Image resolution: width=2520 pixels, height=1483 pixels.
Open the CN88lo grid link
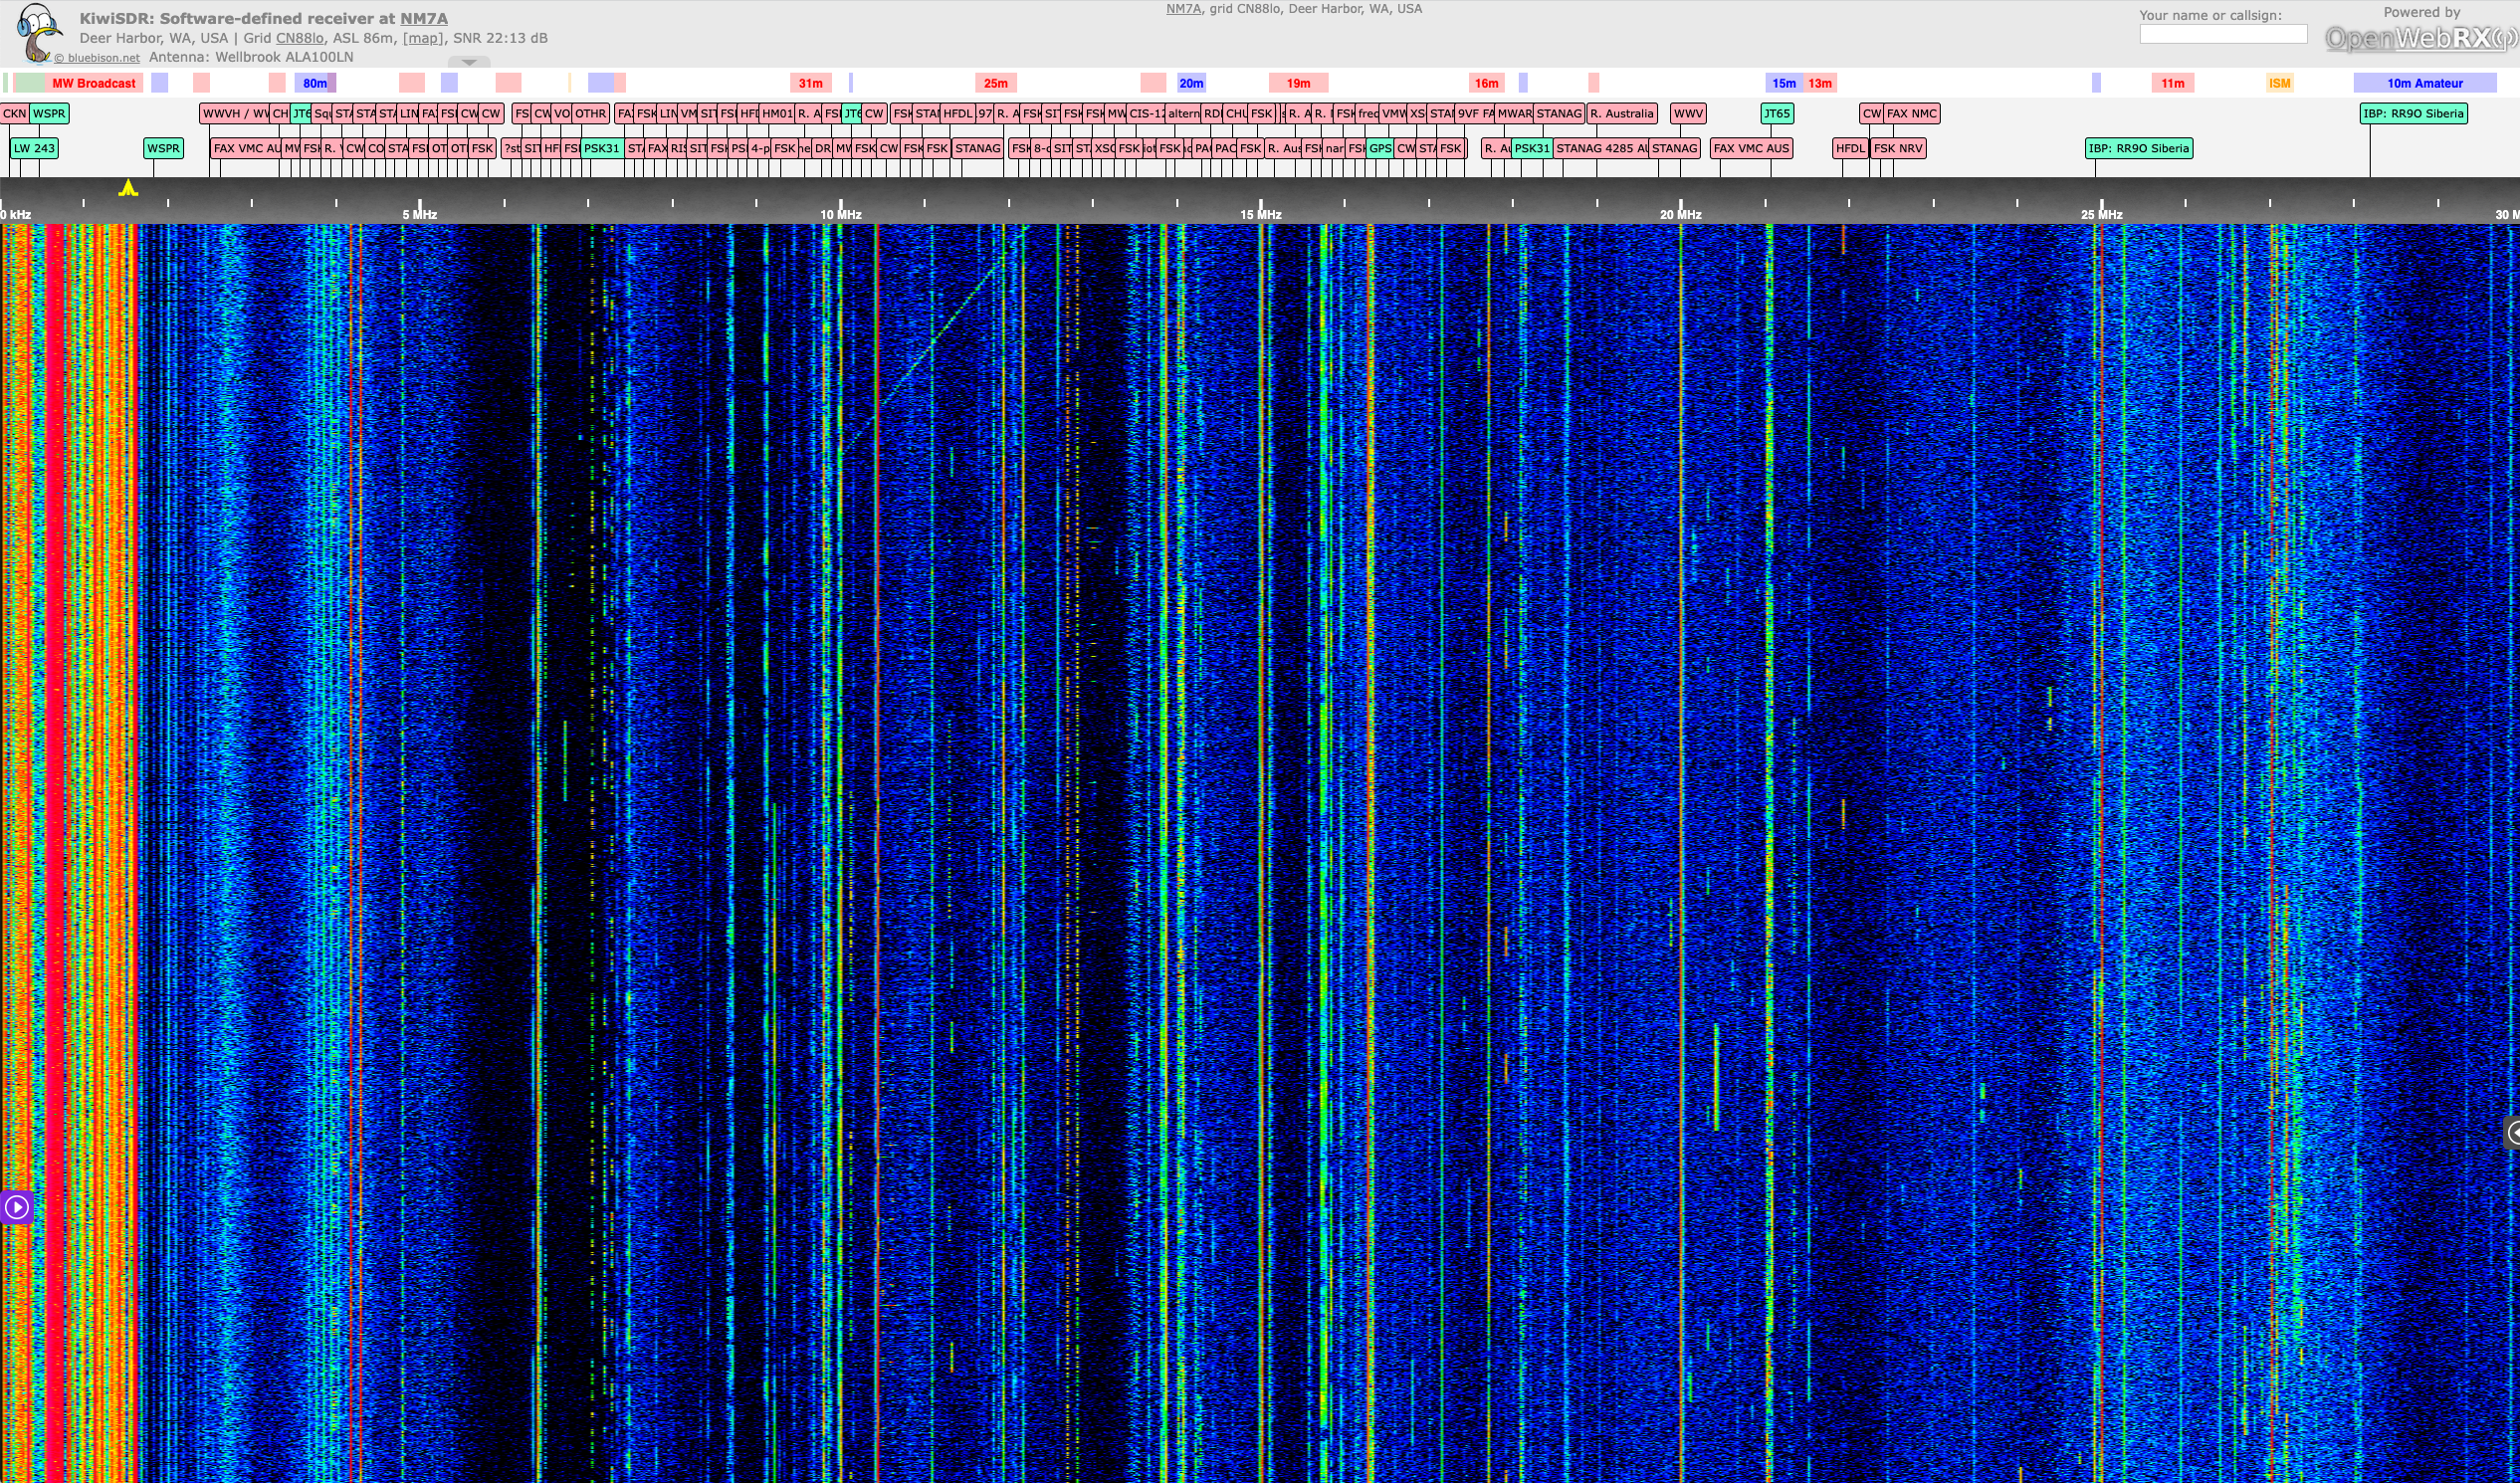299,38
